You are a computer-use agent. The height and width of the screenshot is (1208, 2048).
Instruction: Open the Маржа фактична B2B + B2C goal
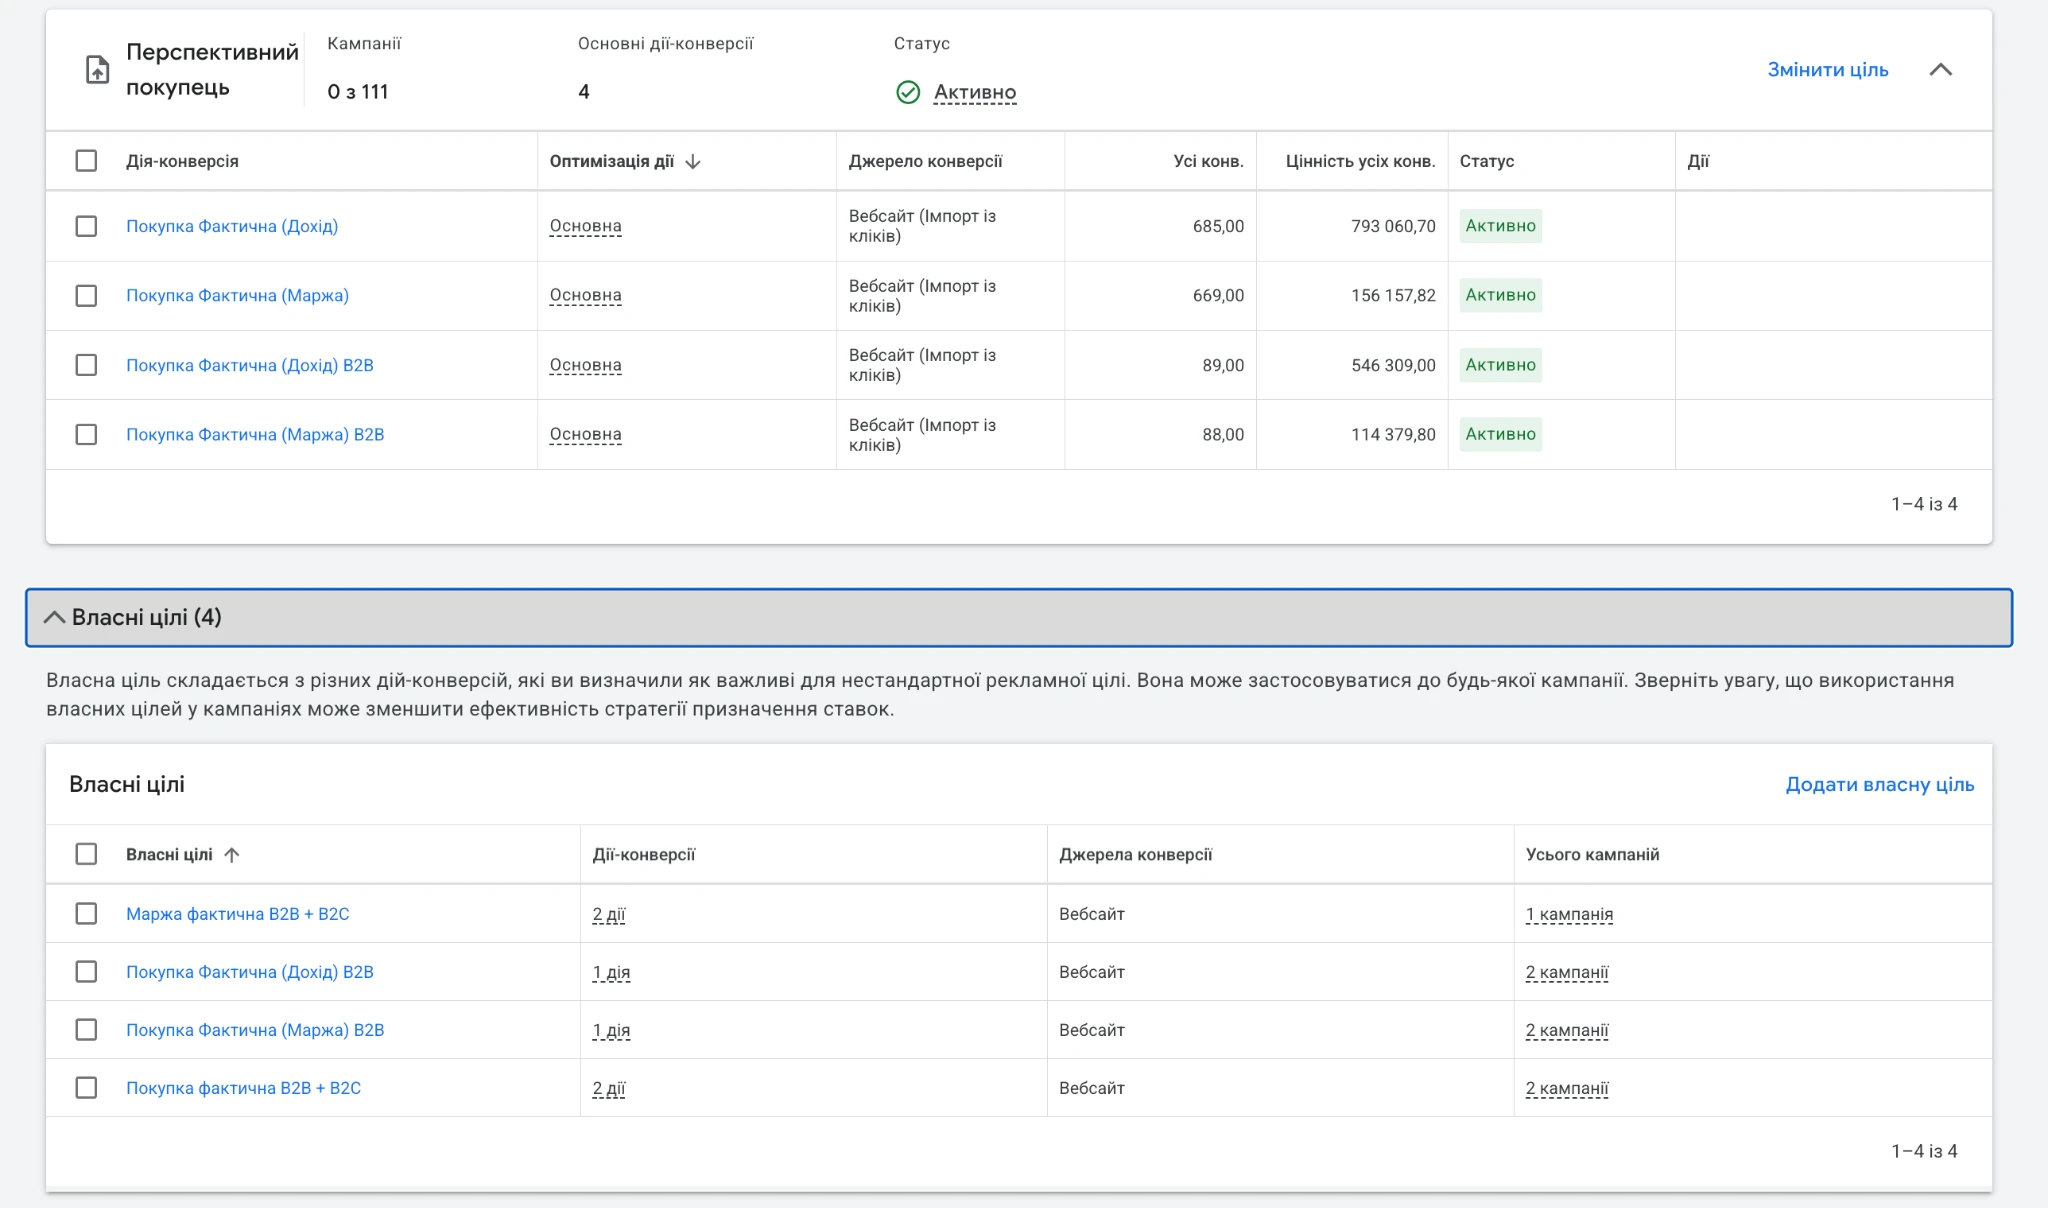238,913
